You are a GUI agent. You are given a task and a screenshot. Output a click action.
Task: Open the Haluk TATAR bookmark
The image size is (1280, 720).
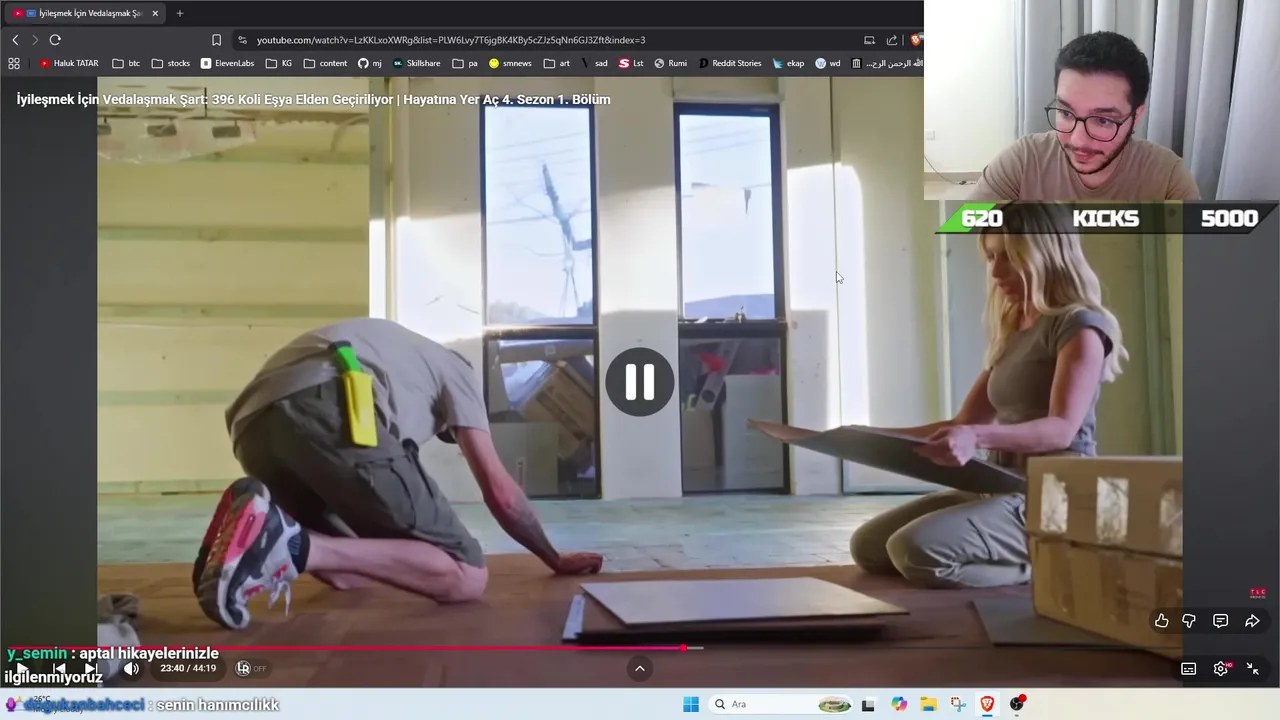tap(69, 63)
